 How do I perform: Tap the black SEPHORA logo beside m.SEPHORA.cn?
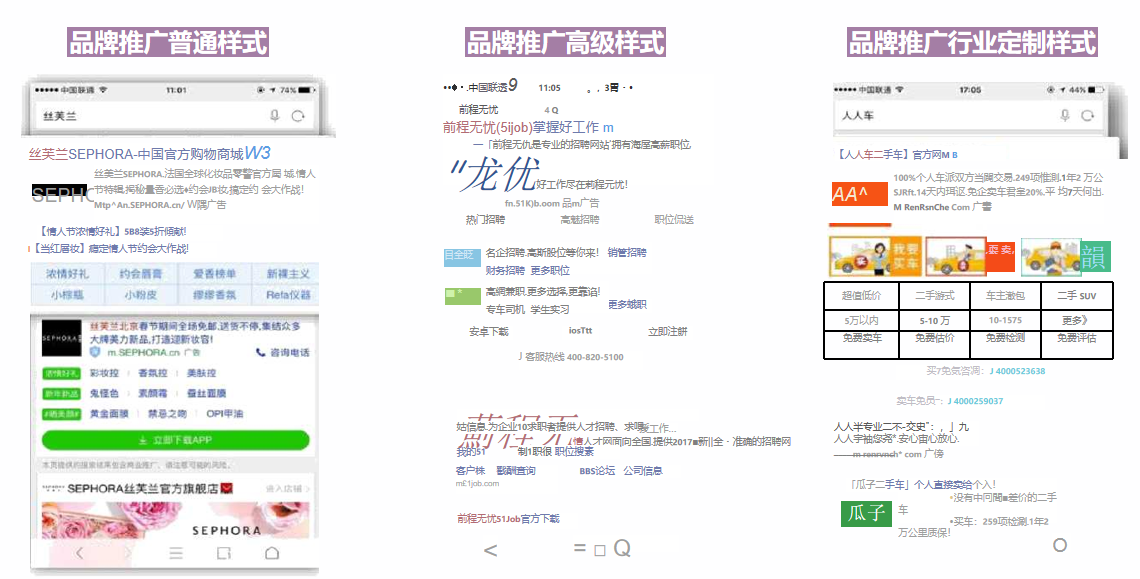(x=61, y=338)
